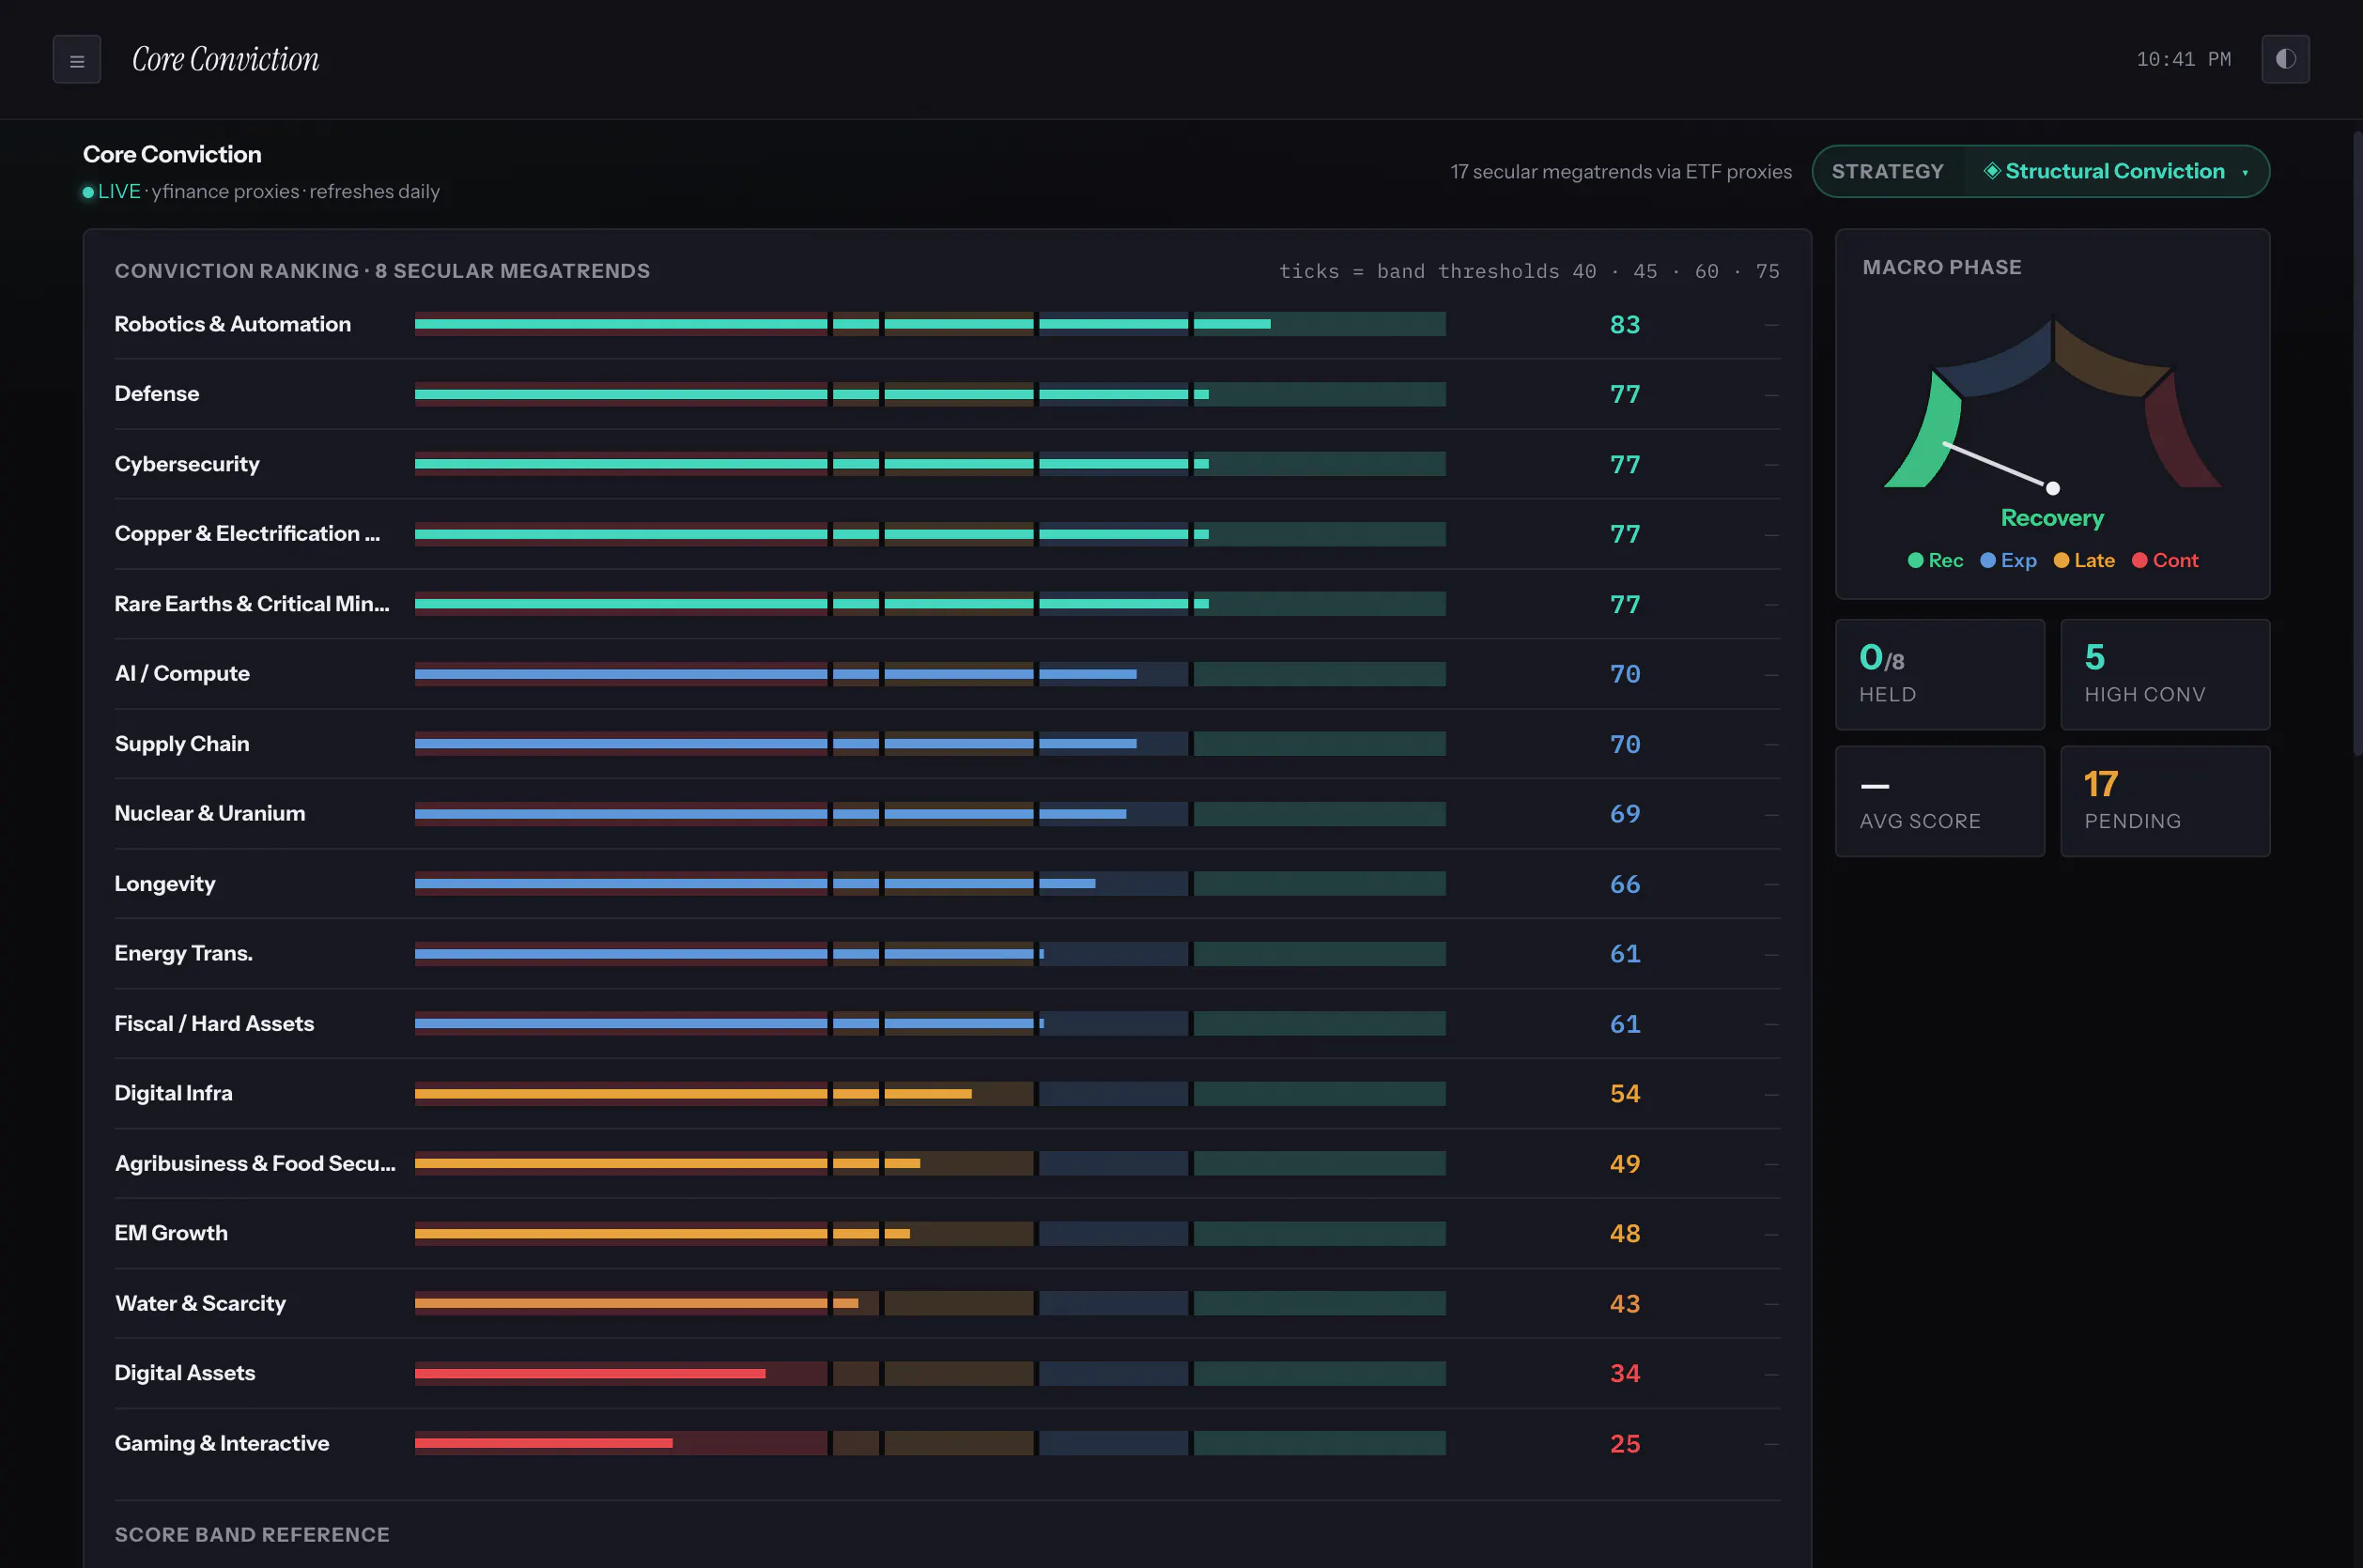
Task: Click the macro phase gauge needle
Action: pyautogui.click(x=1998, y=465)
